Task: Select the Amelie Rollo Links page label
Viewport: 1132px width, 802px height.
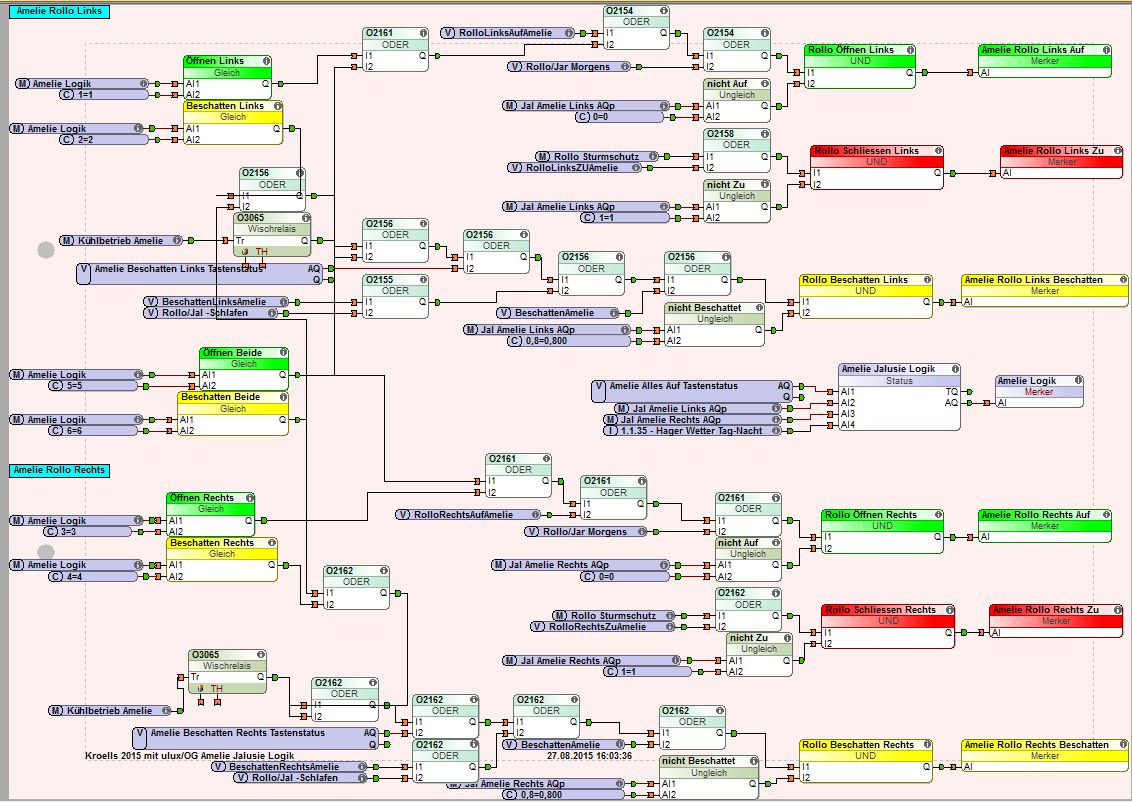Action: (x=59, y=11)
